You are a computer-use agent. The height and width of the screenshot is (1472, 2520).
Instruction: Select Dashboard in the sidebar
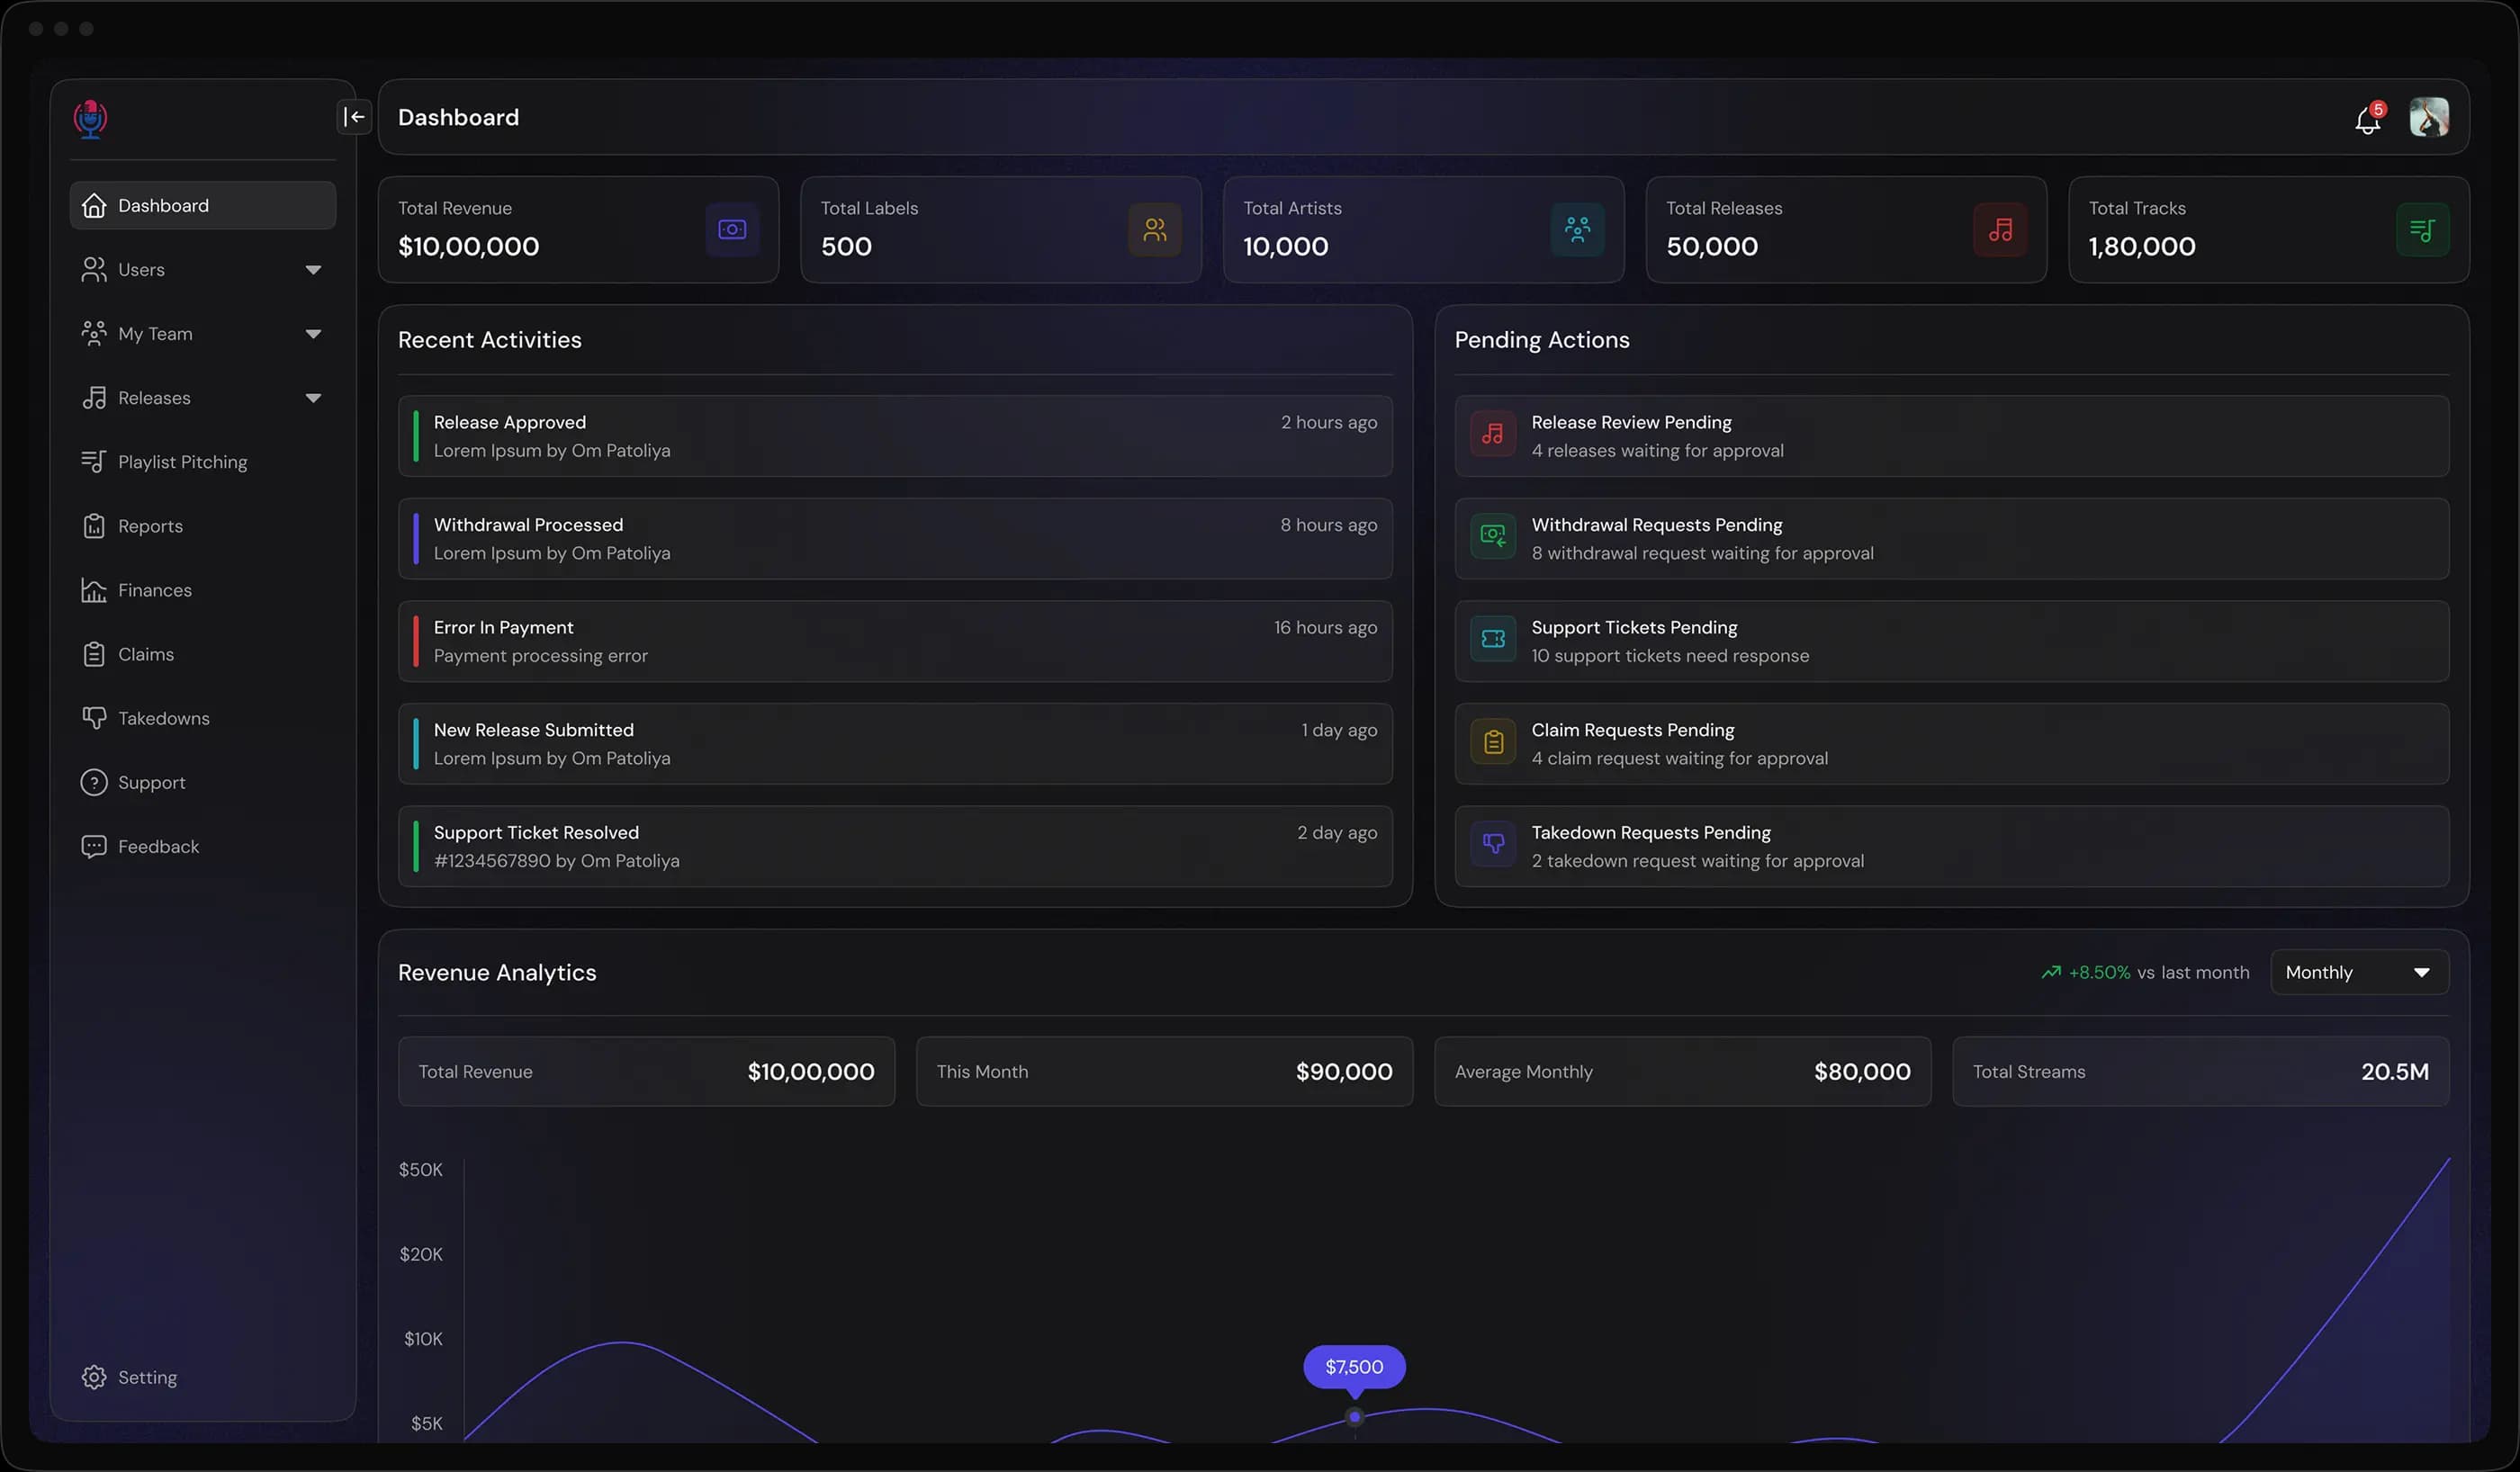[203, 205]
